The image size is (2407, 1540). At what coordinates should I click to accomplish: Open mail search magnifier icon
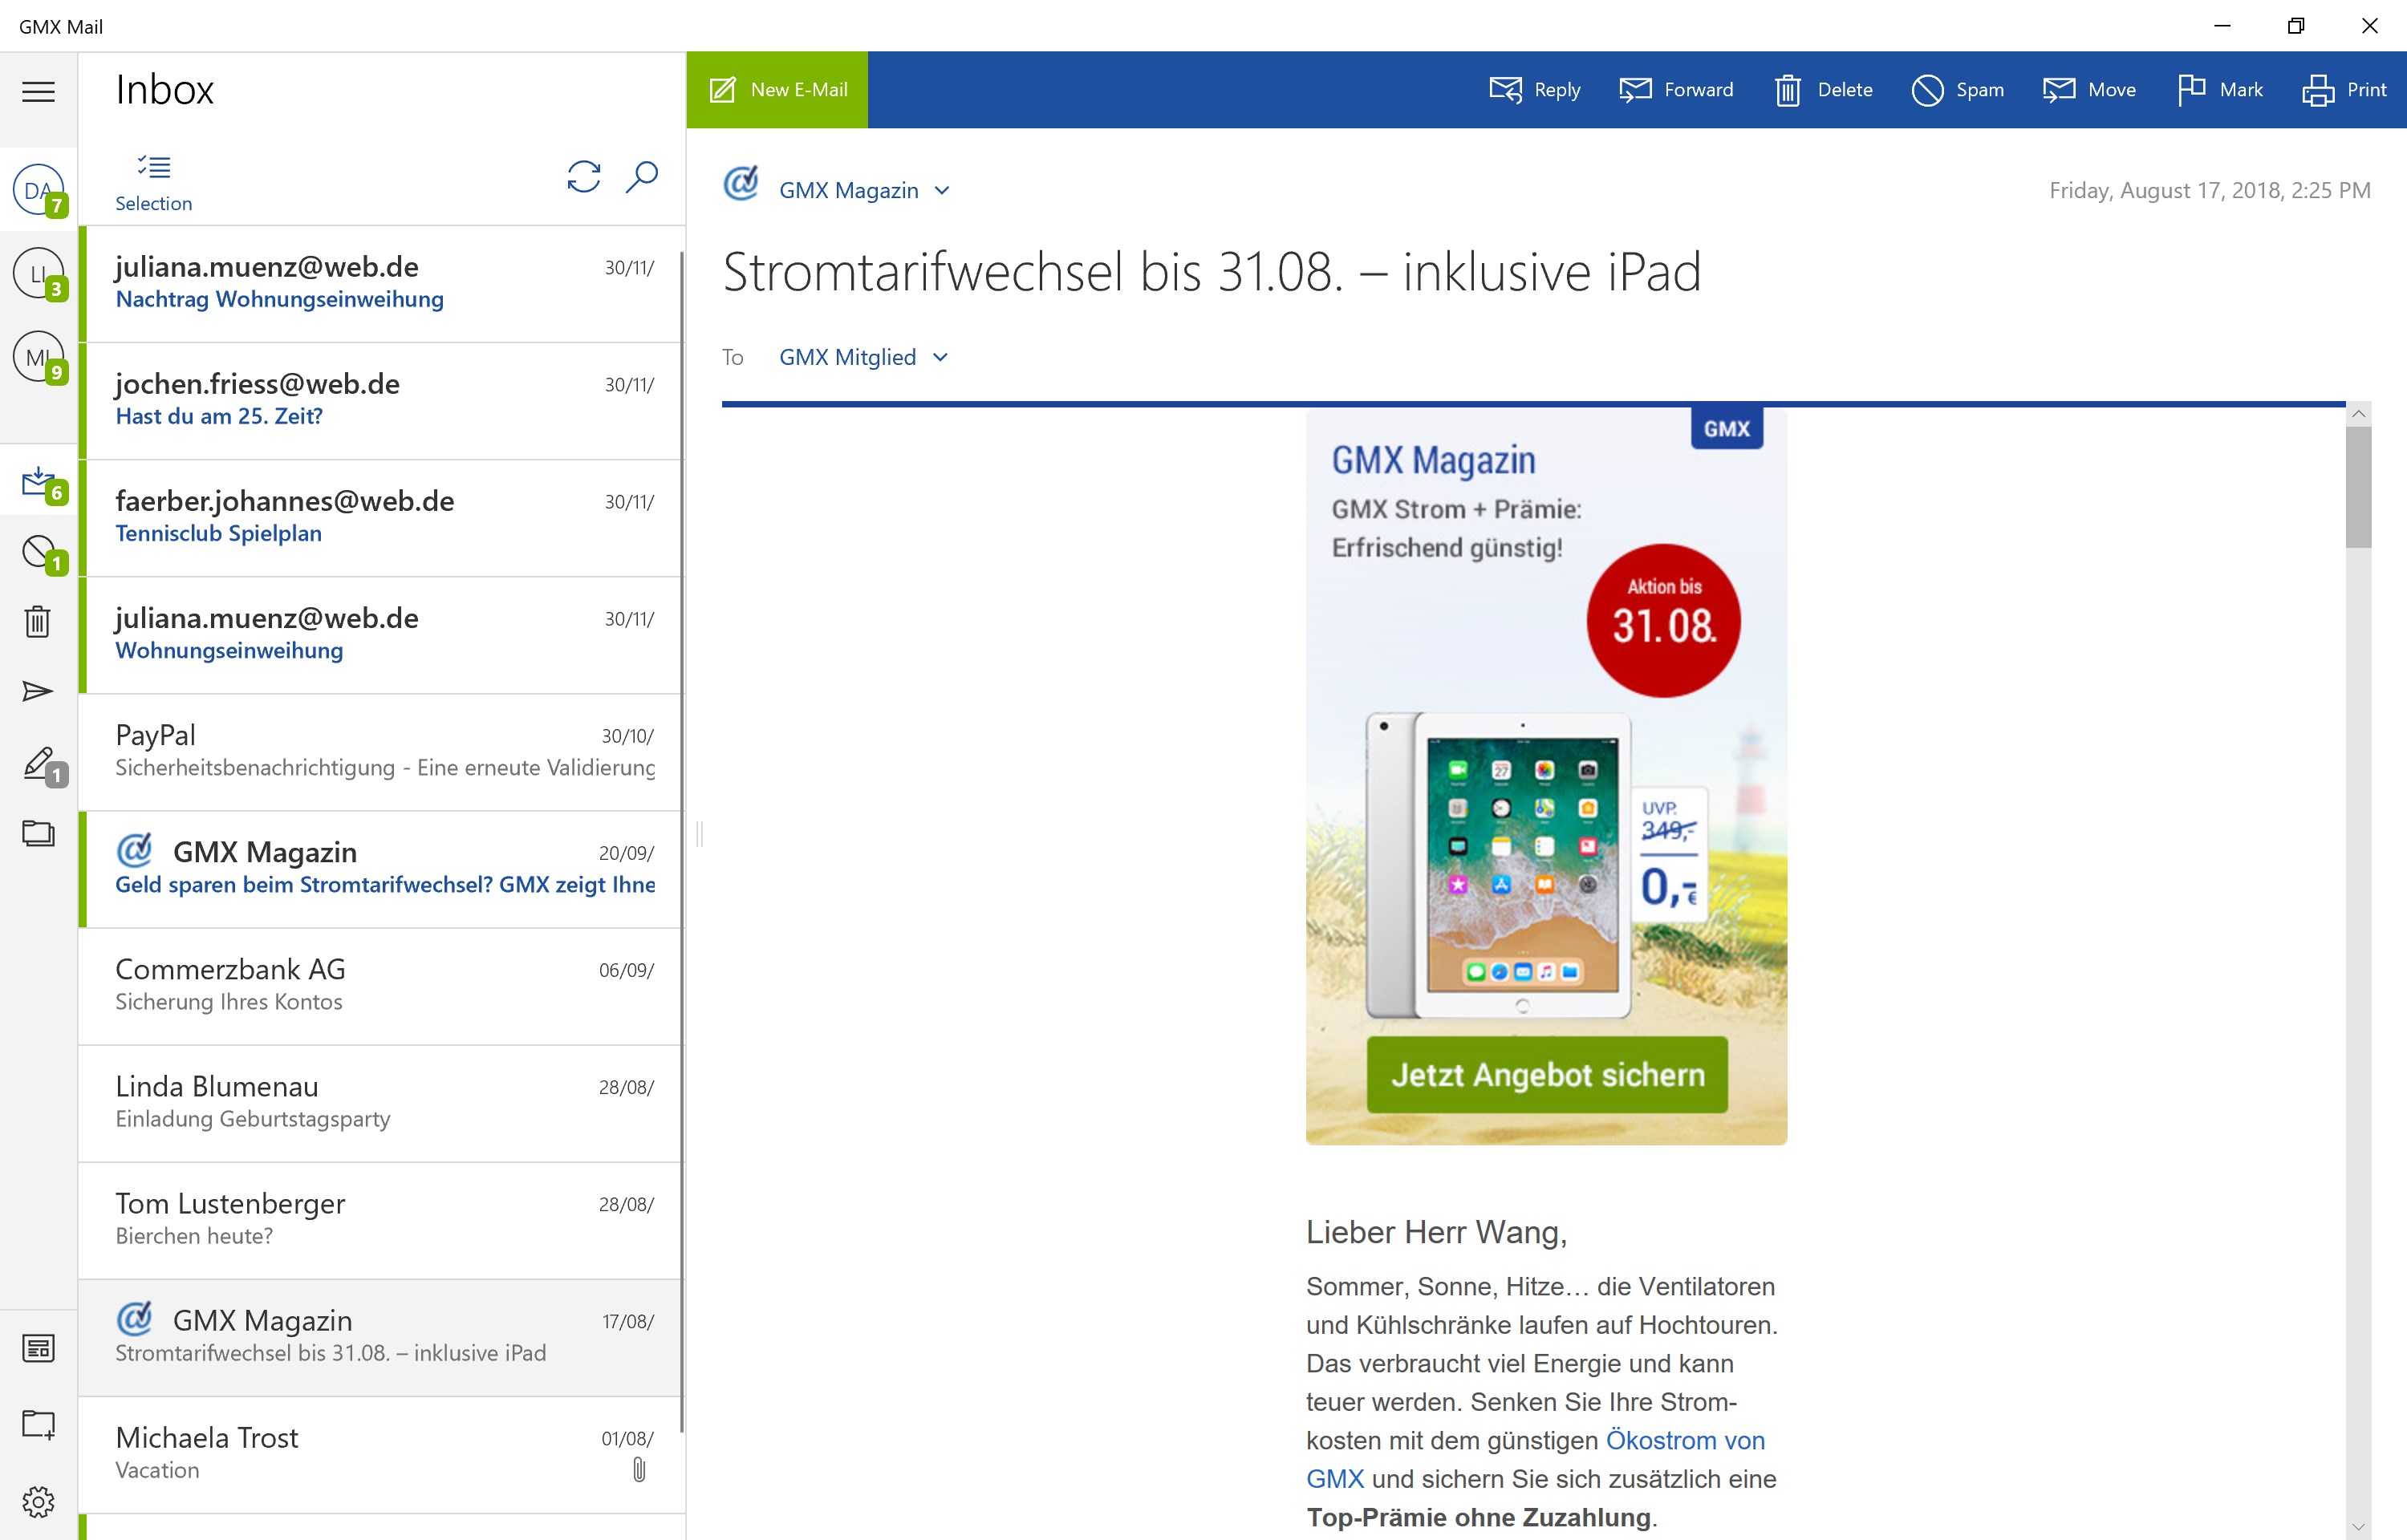pyautogui.click(x=641, y=177)
